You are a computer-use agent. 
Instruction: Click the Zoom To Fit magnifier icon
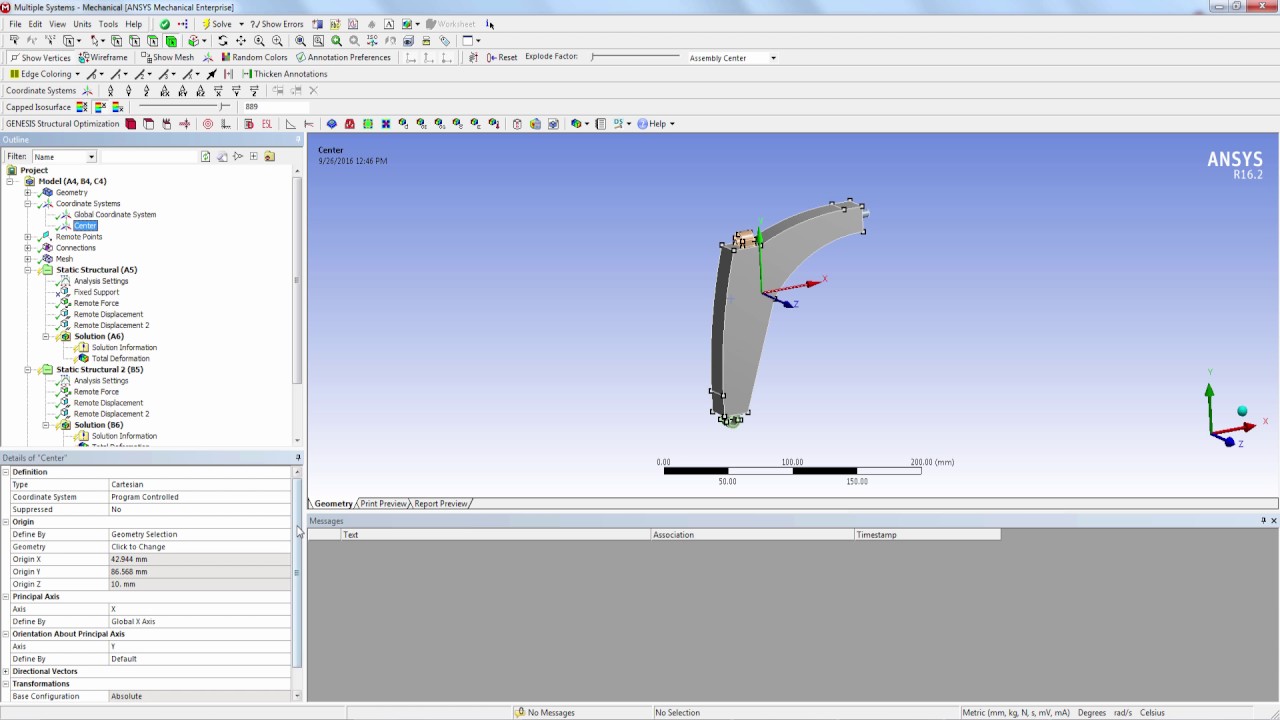[300, 41]
